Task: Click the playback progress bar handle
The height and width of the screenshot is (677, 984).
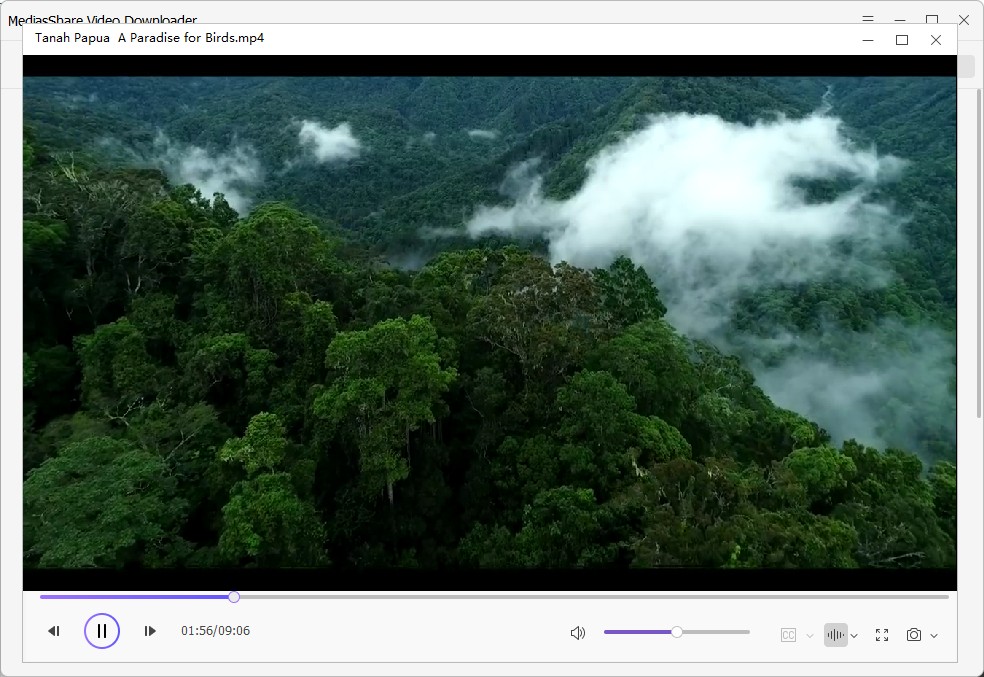Action: click(234, 597)
